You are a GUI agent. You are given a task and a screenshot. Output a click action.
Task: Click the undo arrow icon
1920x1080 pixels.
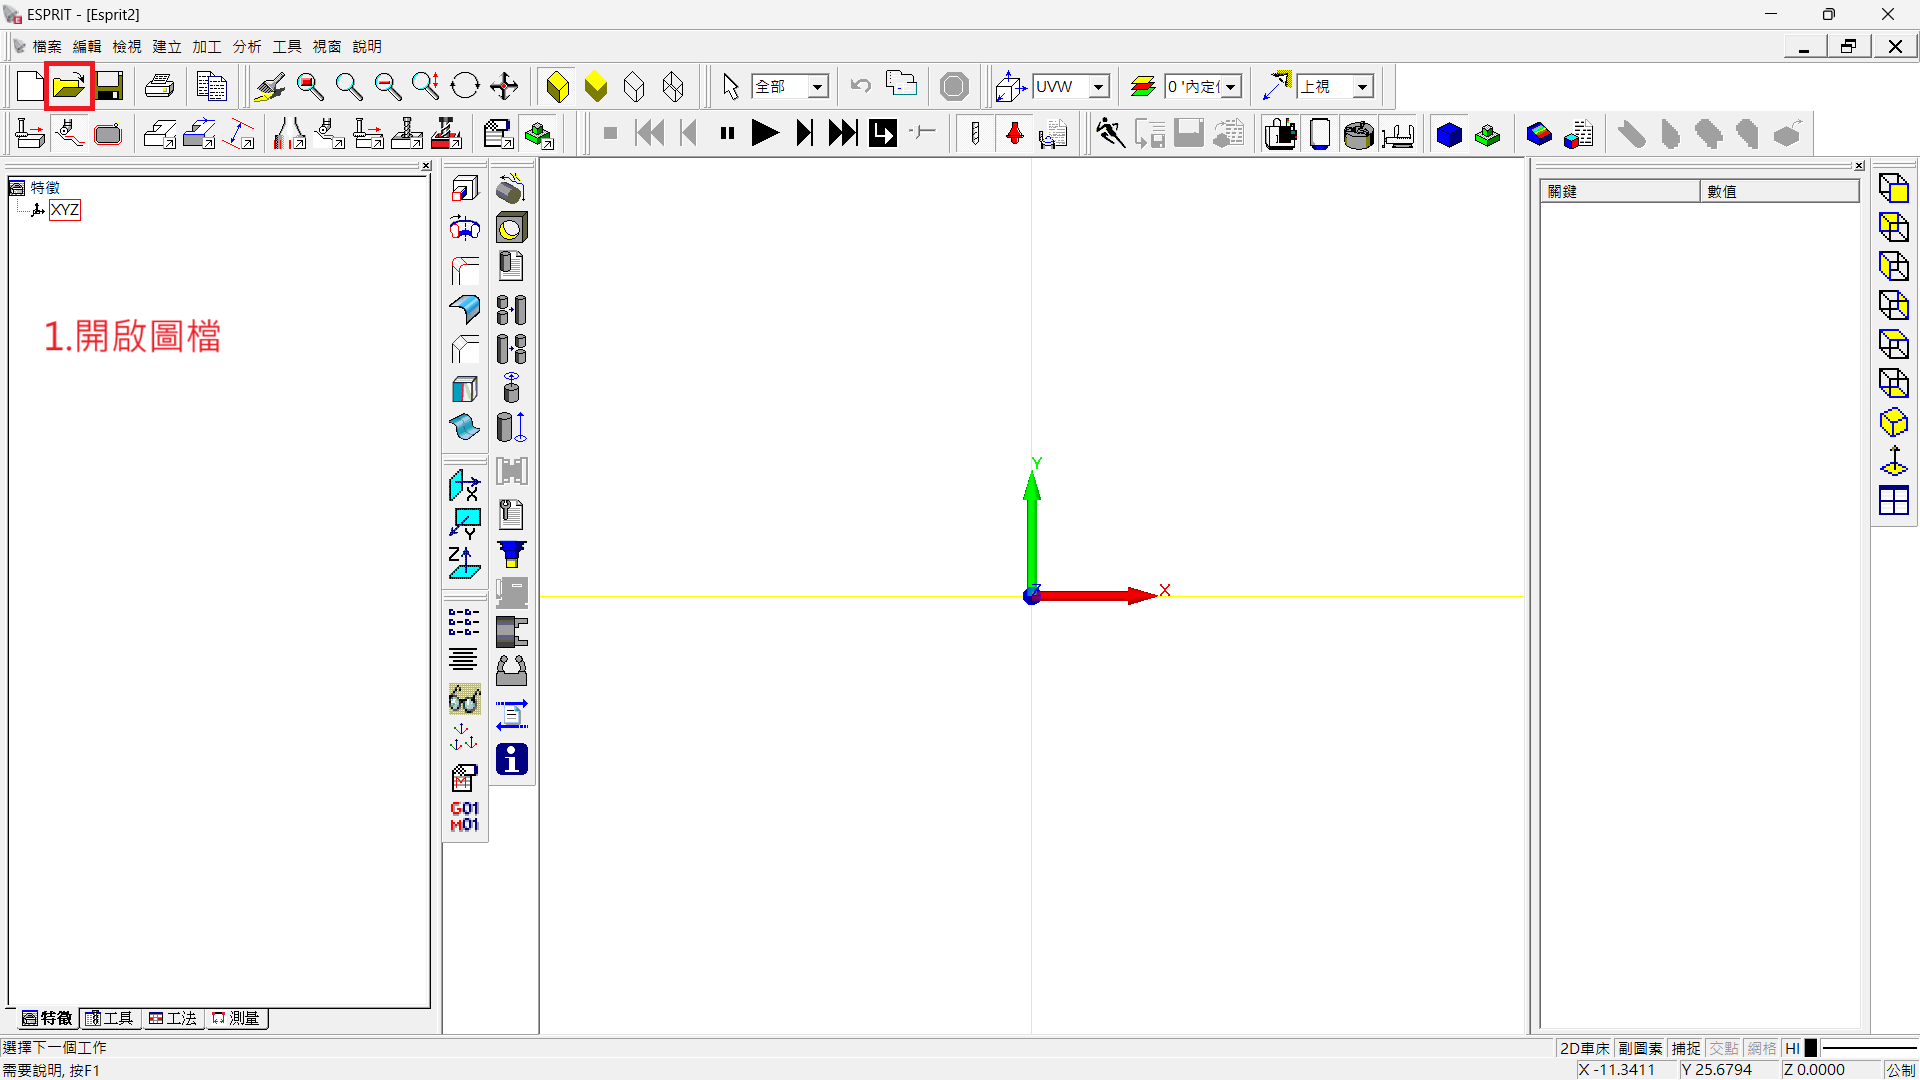(x=860, y=87)
